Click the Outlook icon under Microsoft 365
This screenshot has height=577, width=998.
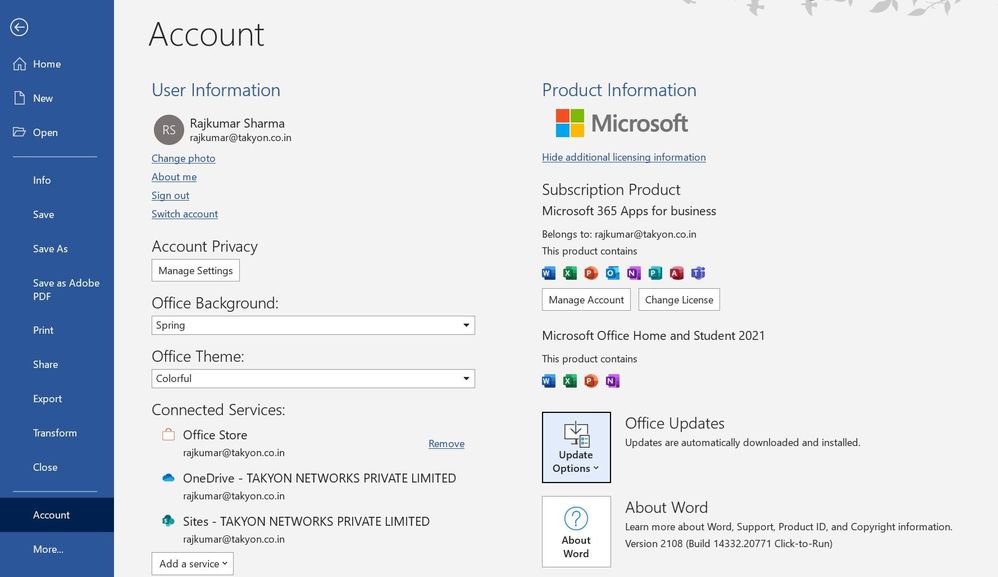point(612,273)
